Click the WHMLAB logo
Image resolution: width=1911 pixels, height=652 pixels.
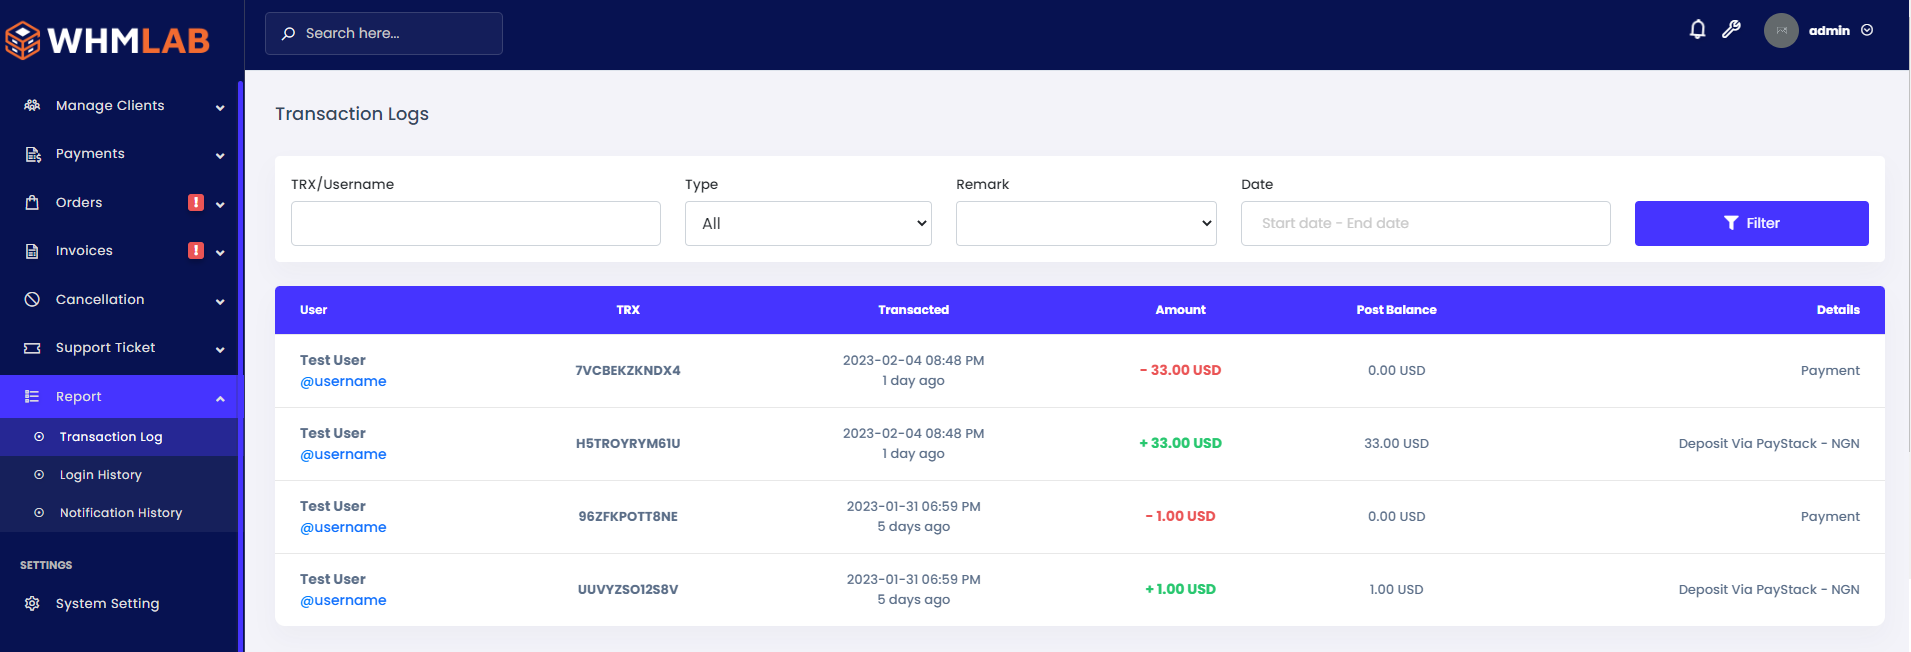coord(108,40)
